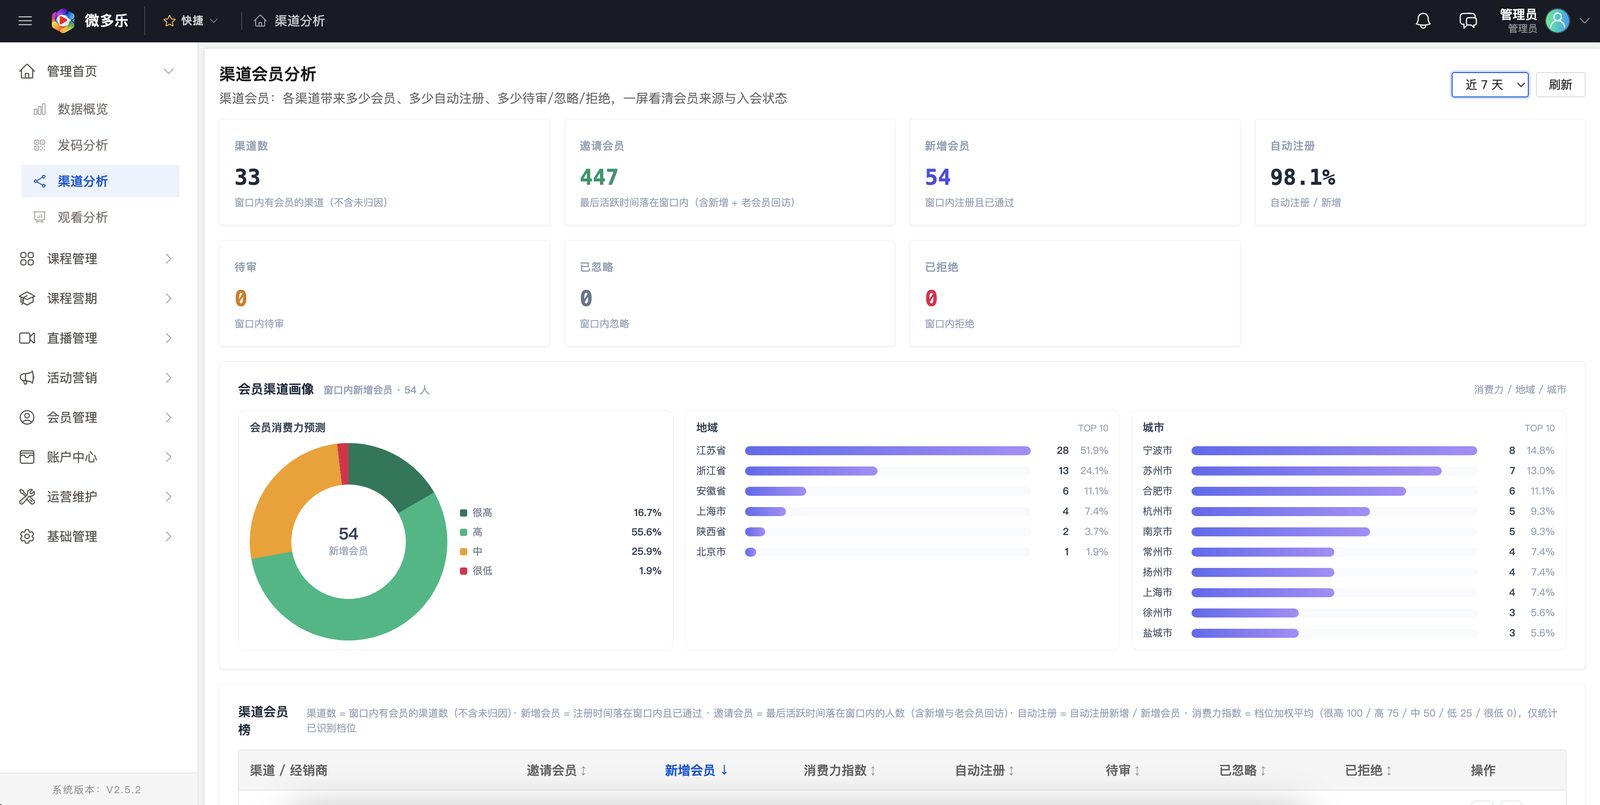1600x805 pixels.
Task: Open the notification bell
Action: click(x=1423, y=20)
